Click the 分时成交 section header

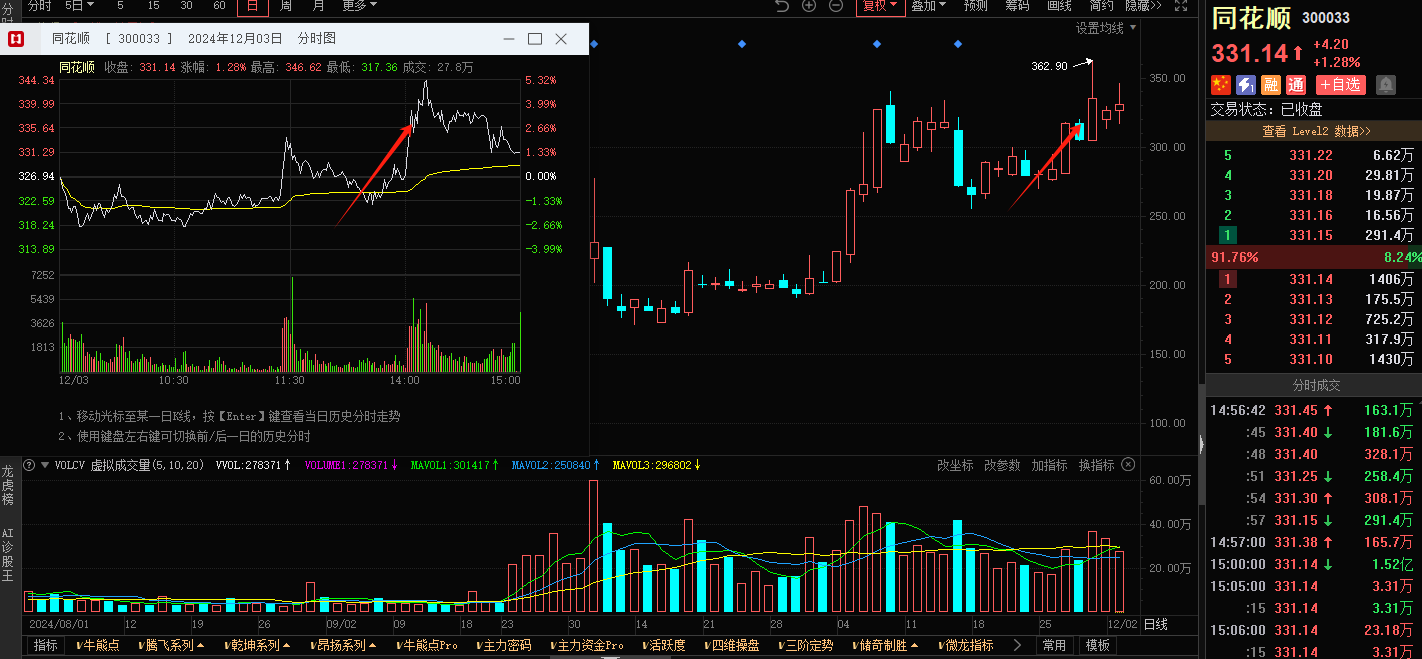coord(1316,385)
